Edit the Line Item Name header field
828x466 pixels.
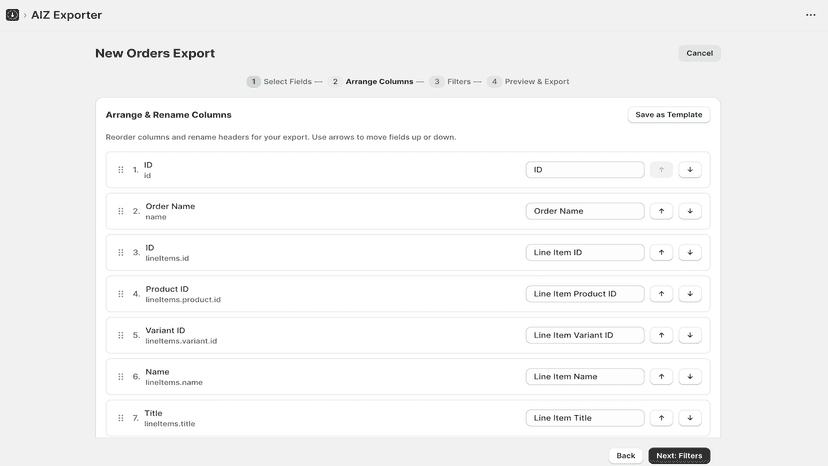[x=585, y=377]
